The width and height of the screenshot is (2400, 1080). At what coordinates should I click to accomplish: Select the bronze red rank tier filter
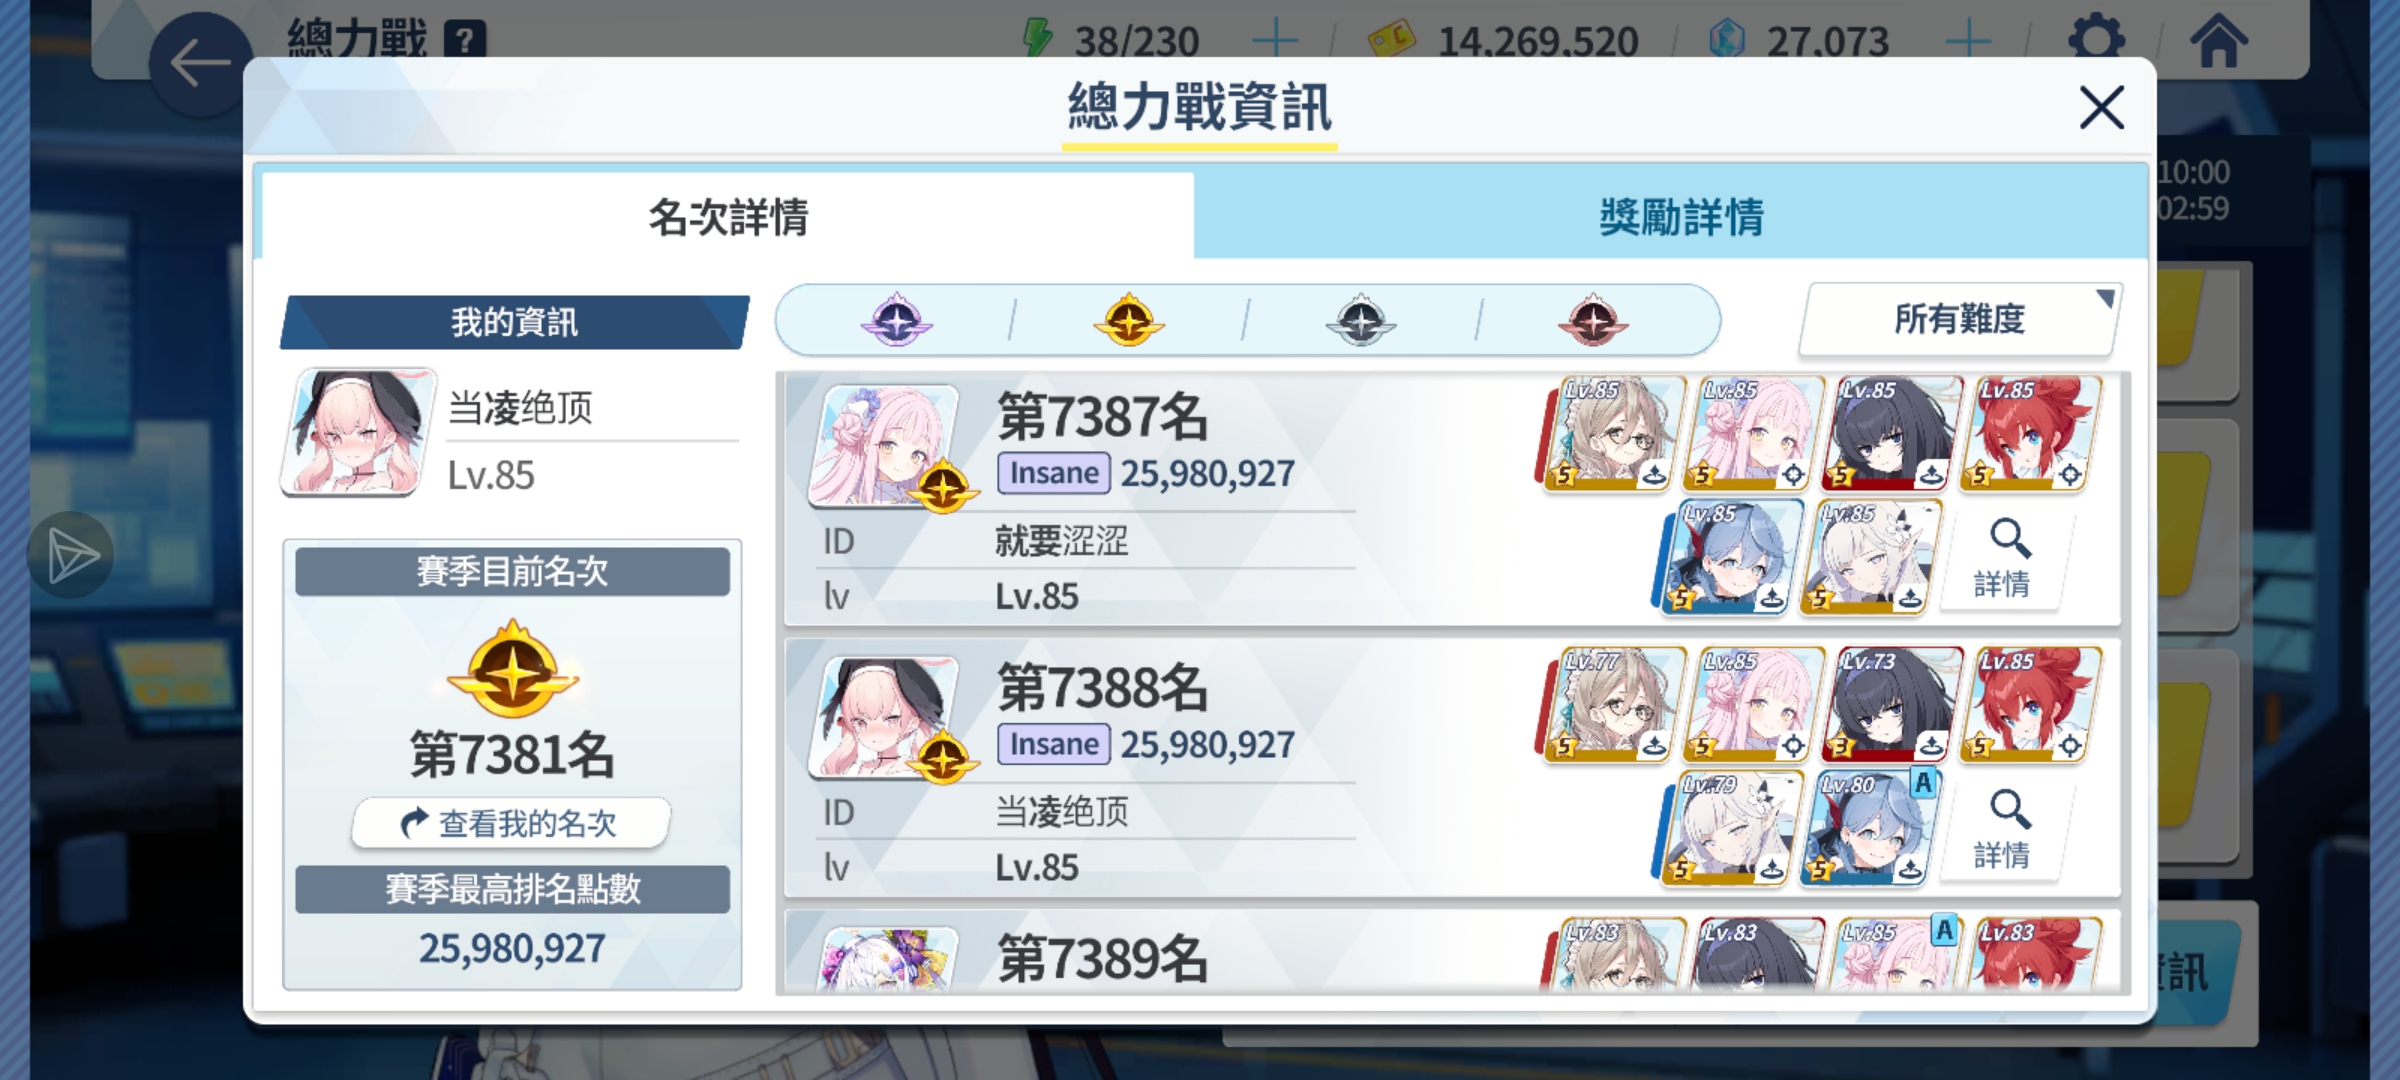[1593, 320]
